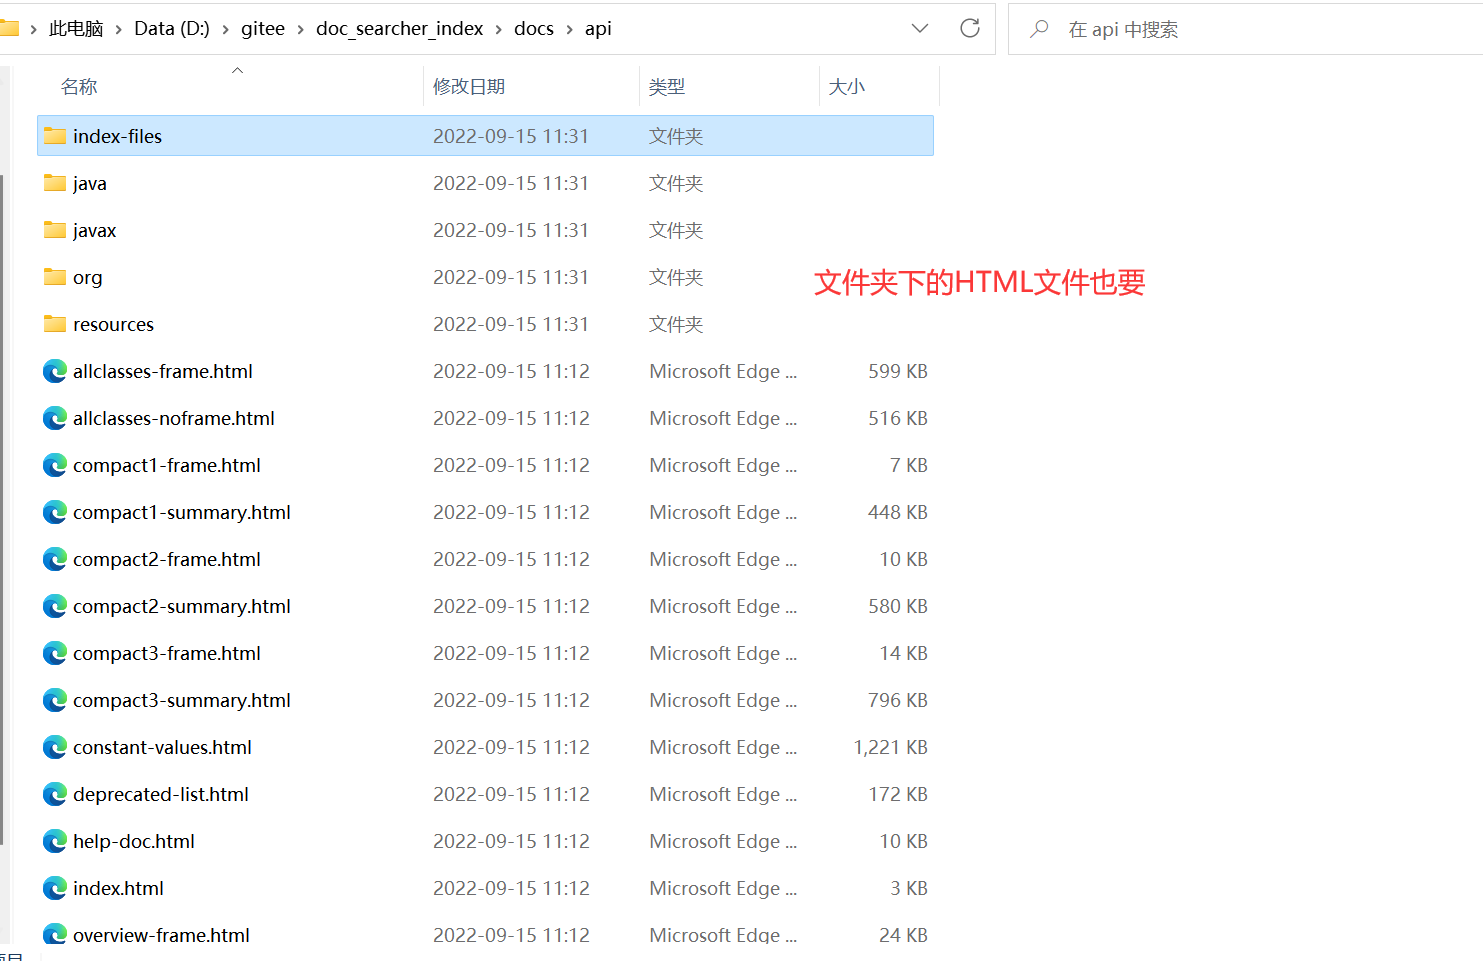
Task: Click Edge icon of compact2-summary.html
Action: [x=55, y=606]
